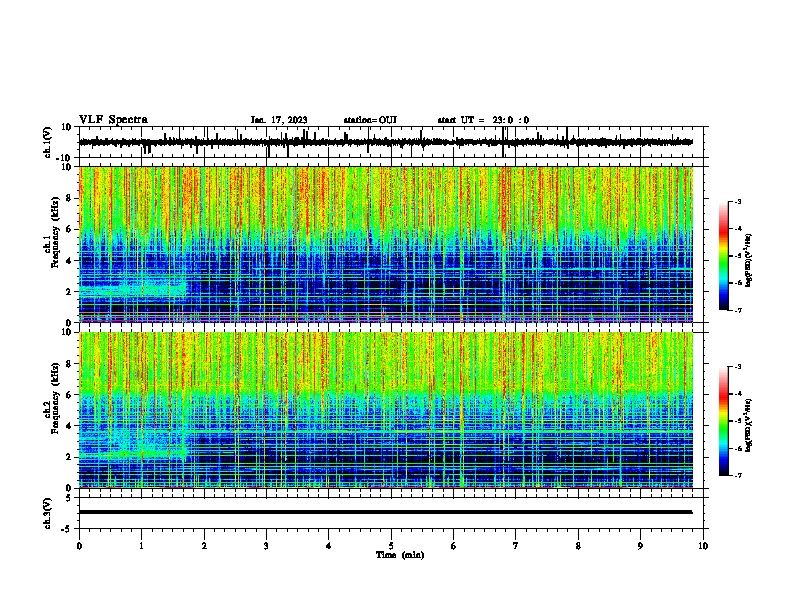Click the "-5" tick on ch.3(V) axis
Screen dimensions: 792x612
coord(67,529)
